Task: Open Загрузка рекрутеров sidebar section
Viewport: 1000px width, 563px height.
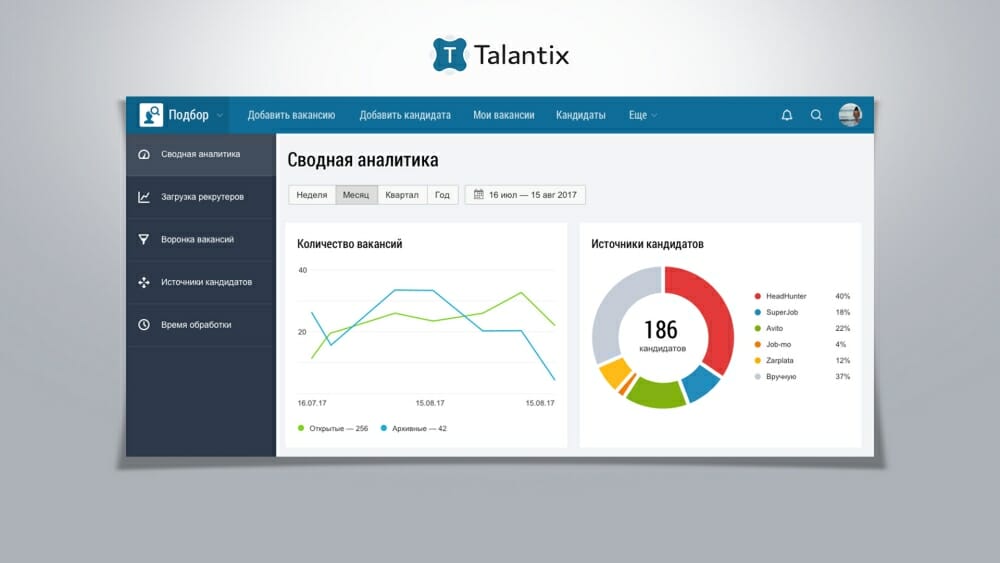Action: click(201, 197)
